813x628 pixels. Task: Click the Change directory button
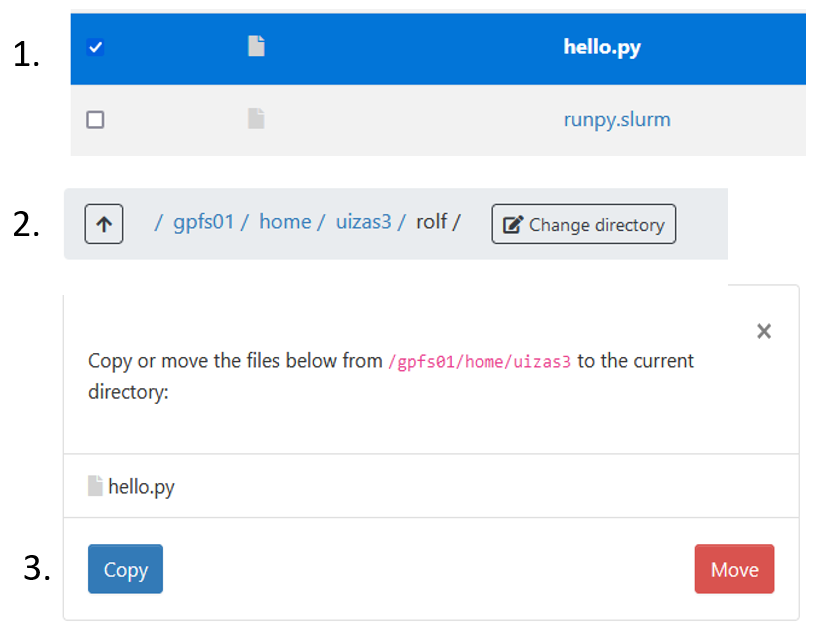(x=584, y=224)
